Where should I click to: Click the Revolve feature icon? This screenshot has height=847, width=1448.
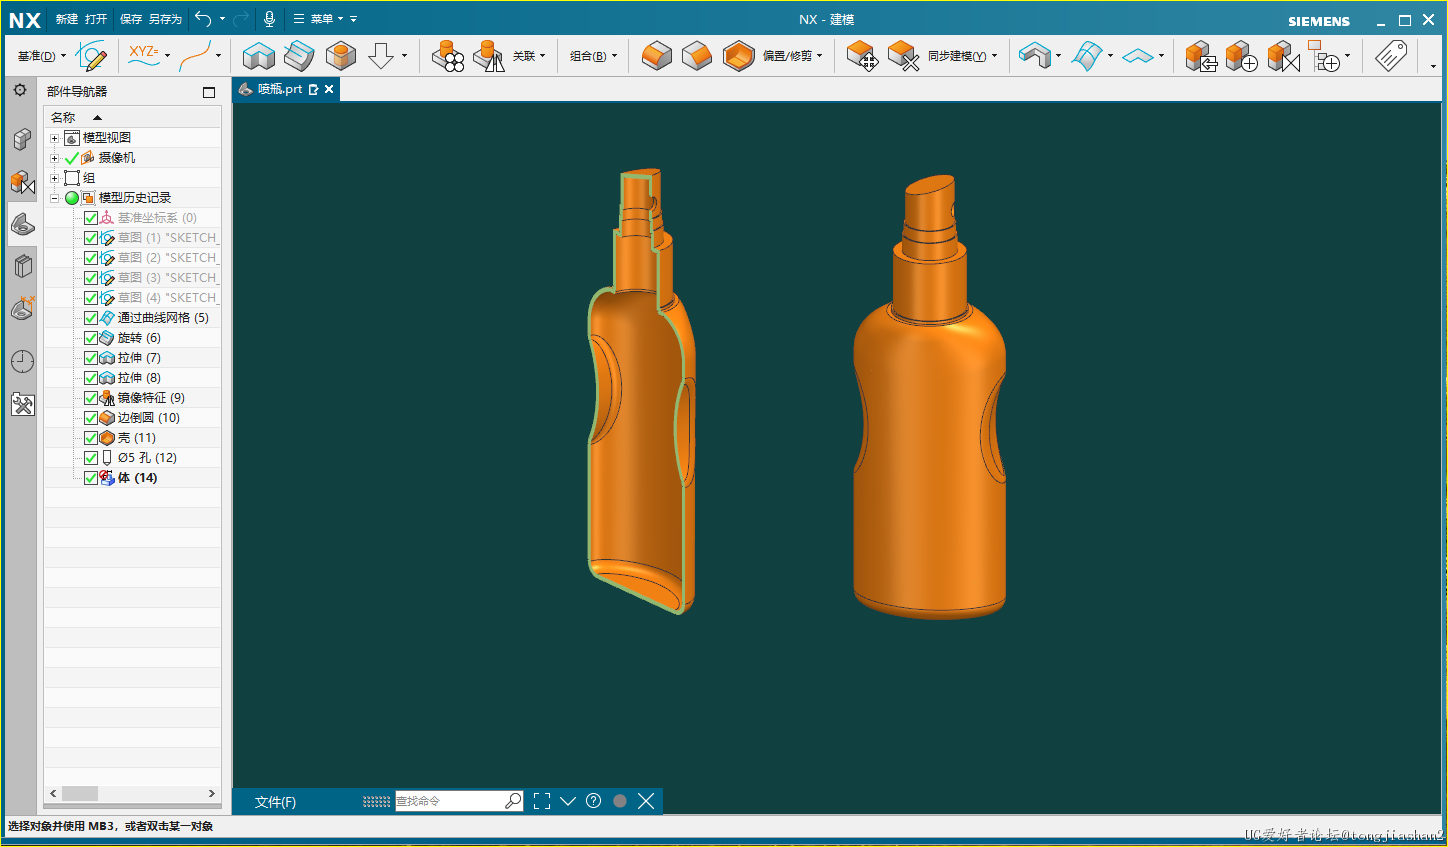(299, 56)
